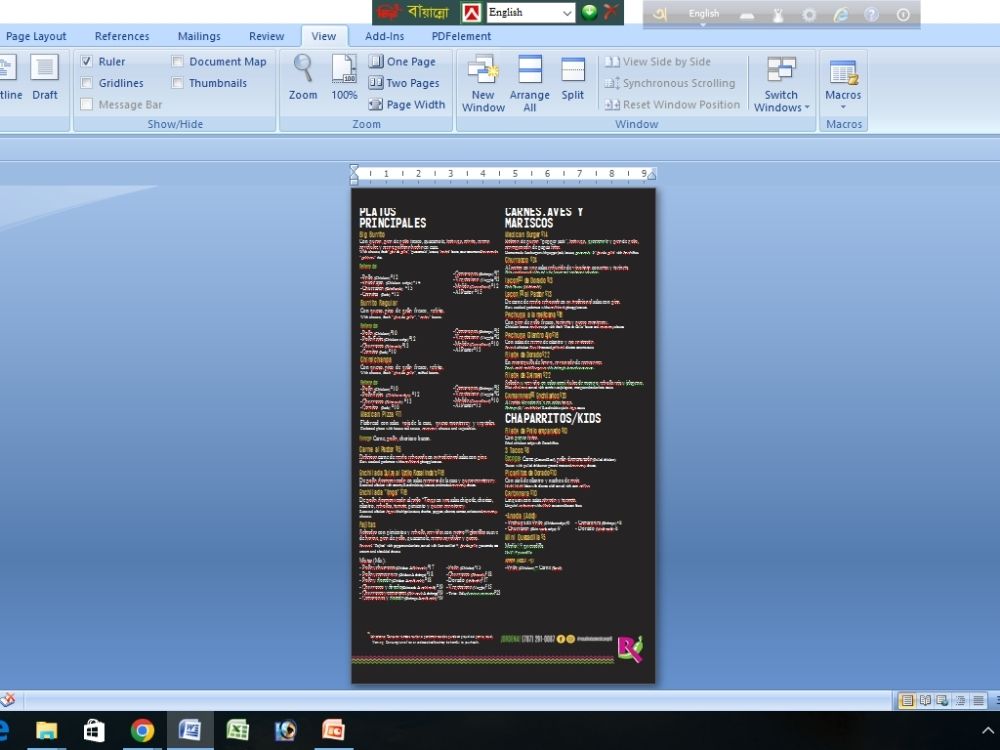This screenshot has height=750, width=1000.
Task: Select Draft view icon in status bar
Action: (x=978, y=701)
